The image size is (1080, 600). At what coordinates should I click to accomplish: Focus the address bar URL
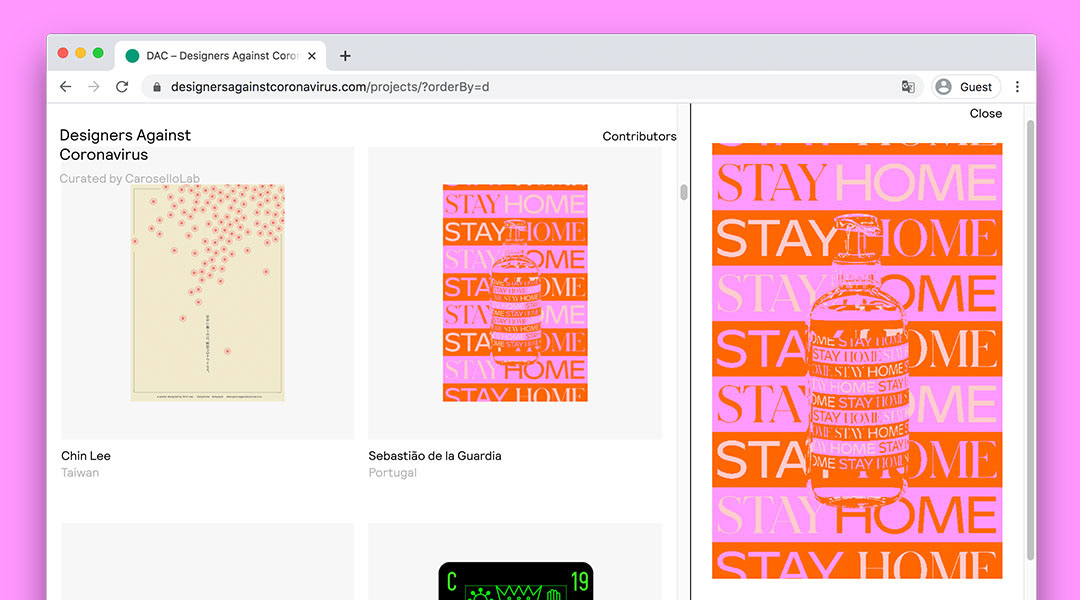[330, 87]
